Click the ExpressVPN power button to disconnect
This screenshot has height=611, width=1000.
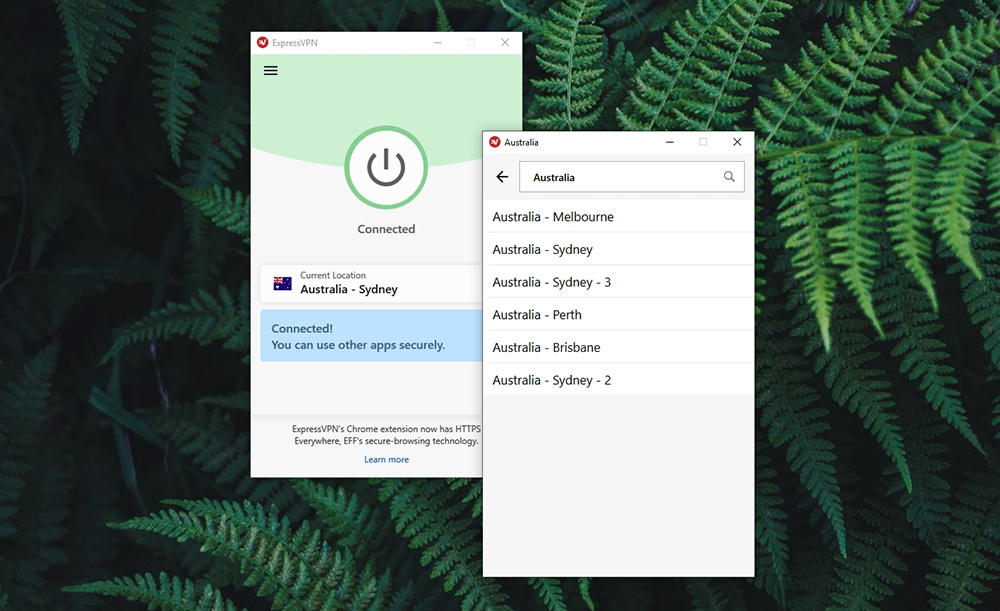(x=386, y=168)
